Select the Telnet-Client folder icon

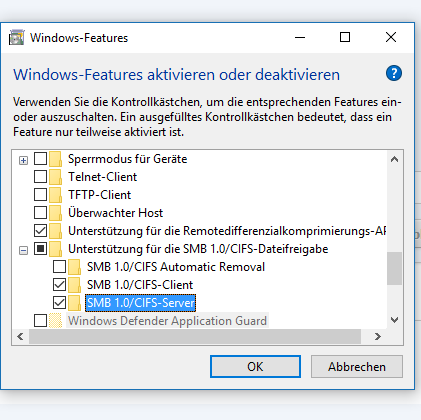click(55, 177)
